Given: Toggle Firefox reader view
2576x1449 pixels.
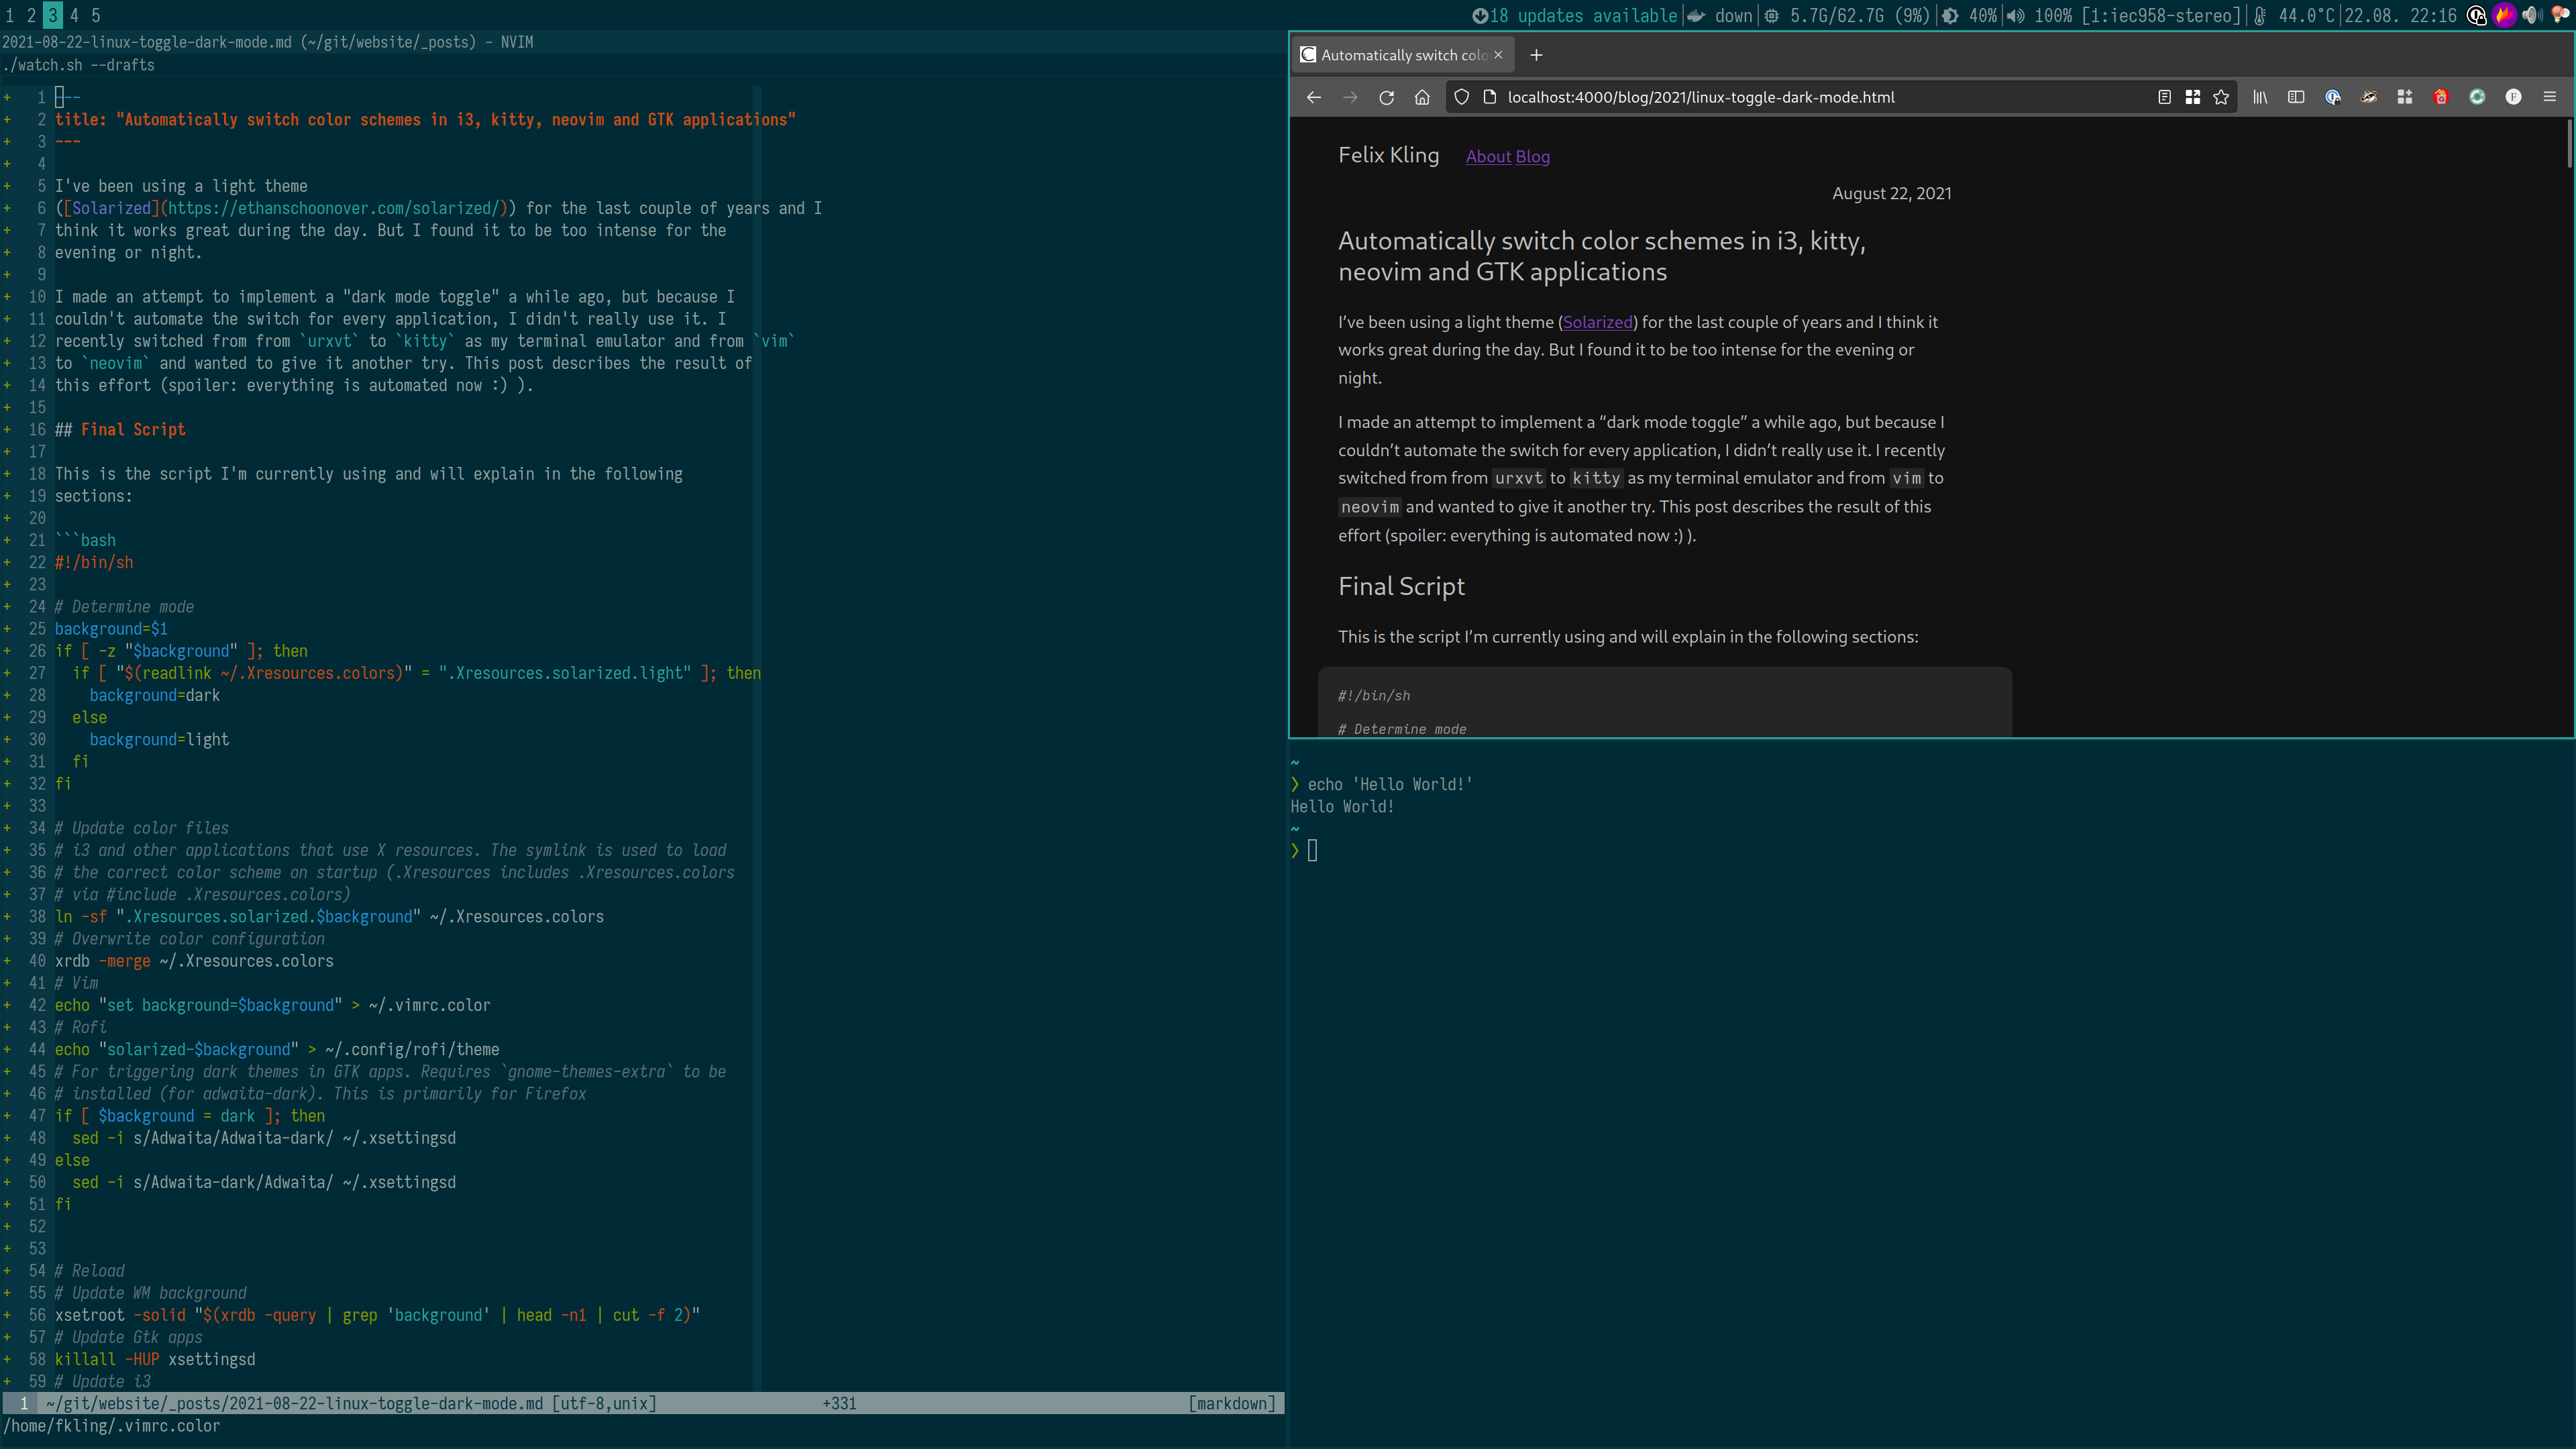Looking at the screenshot, I should (2164, 97).
